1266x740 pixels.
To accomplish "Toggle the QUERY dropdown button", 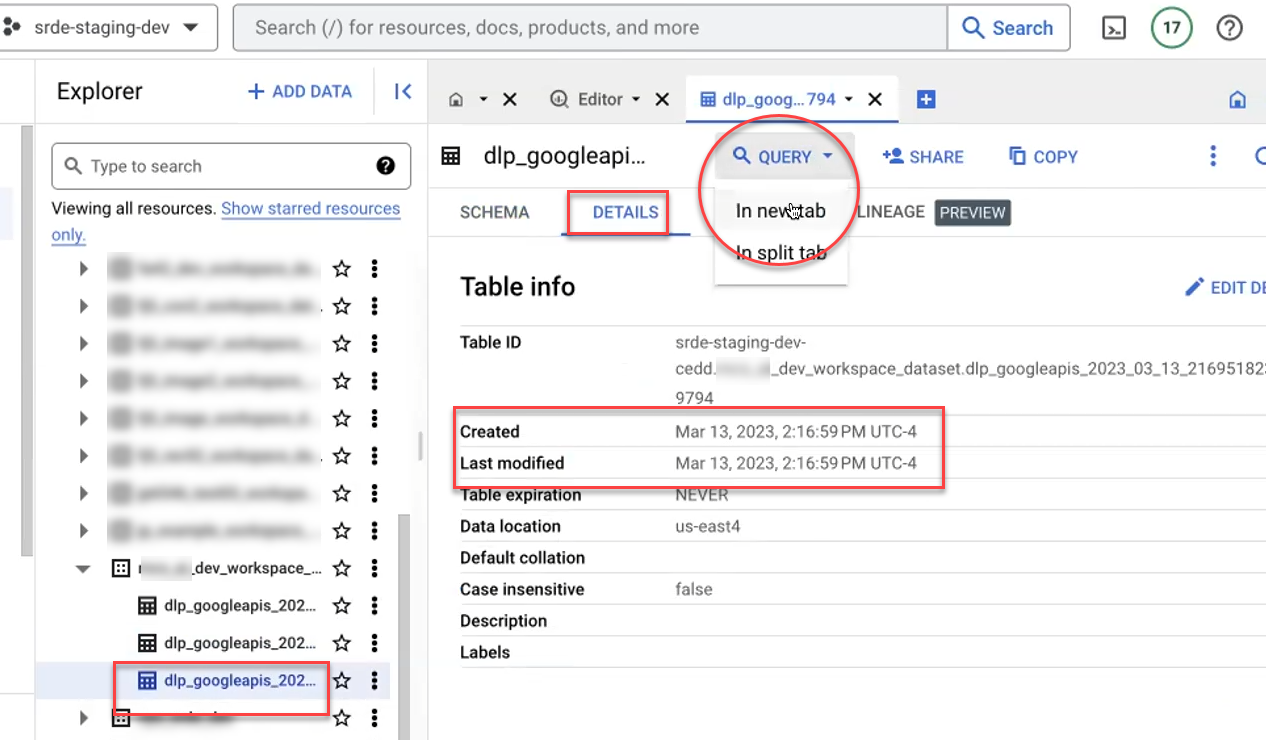I will point(783,156).
